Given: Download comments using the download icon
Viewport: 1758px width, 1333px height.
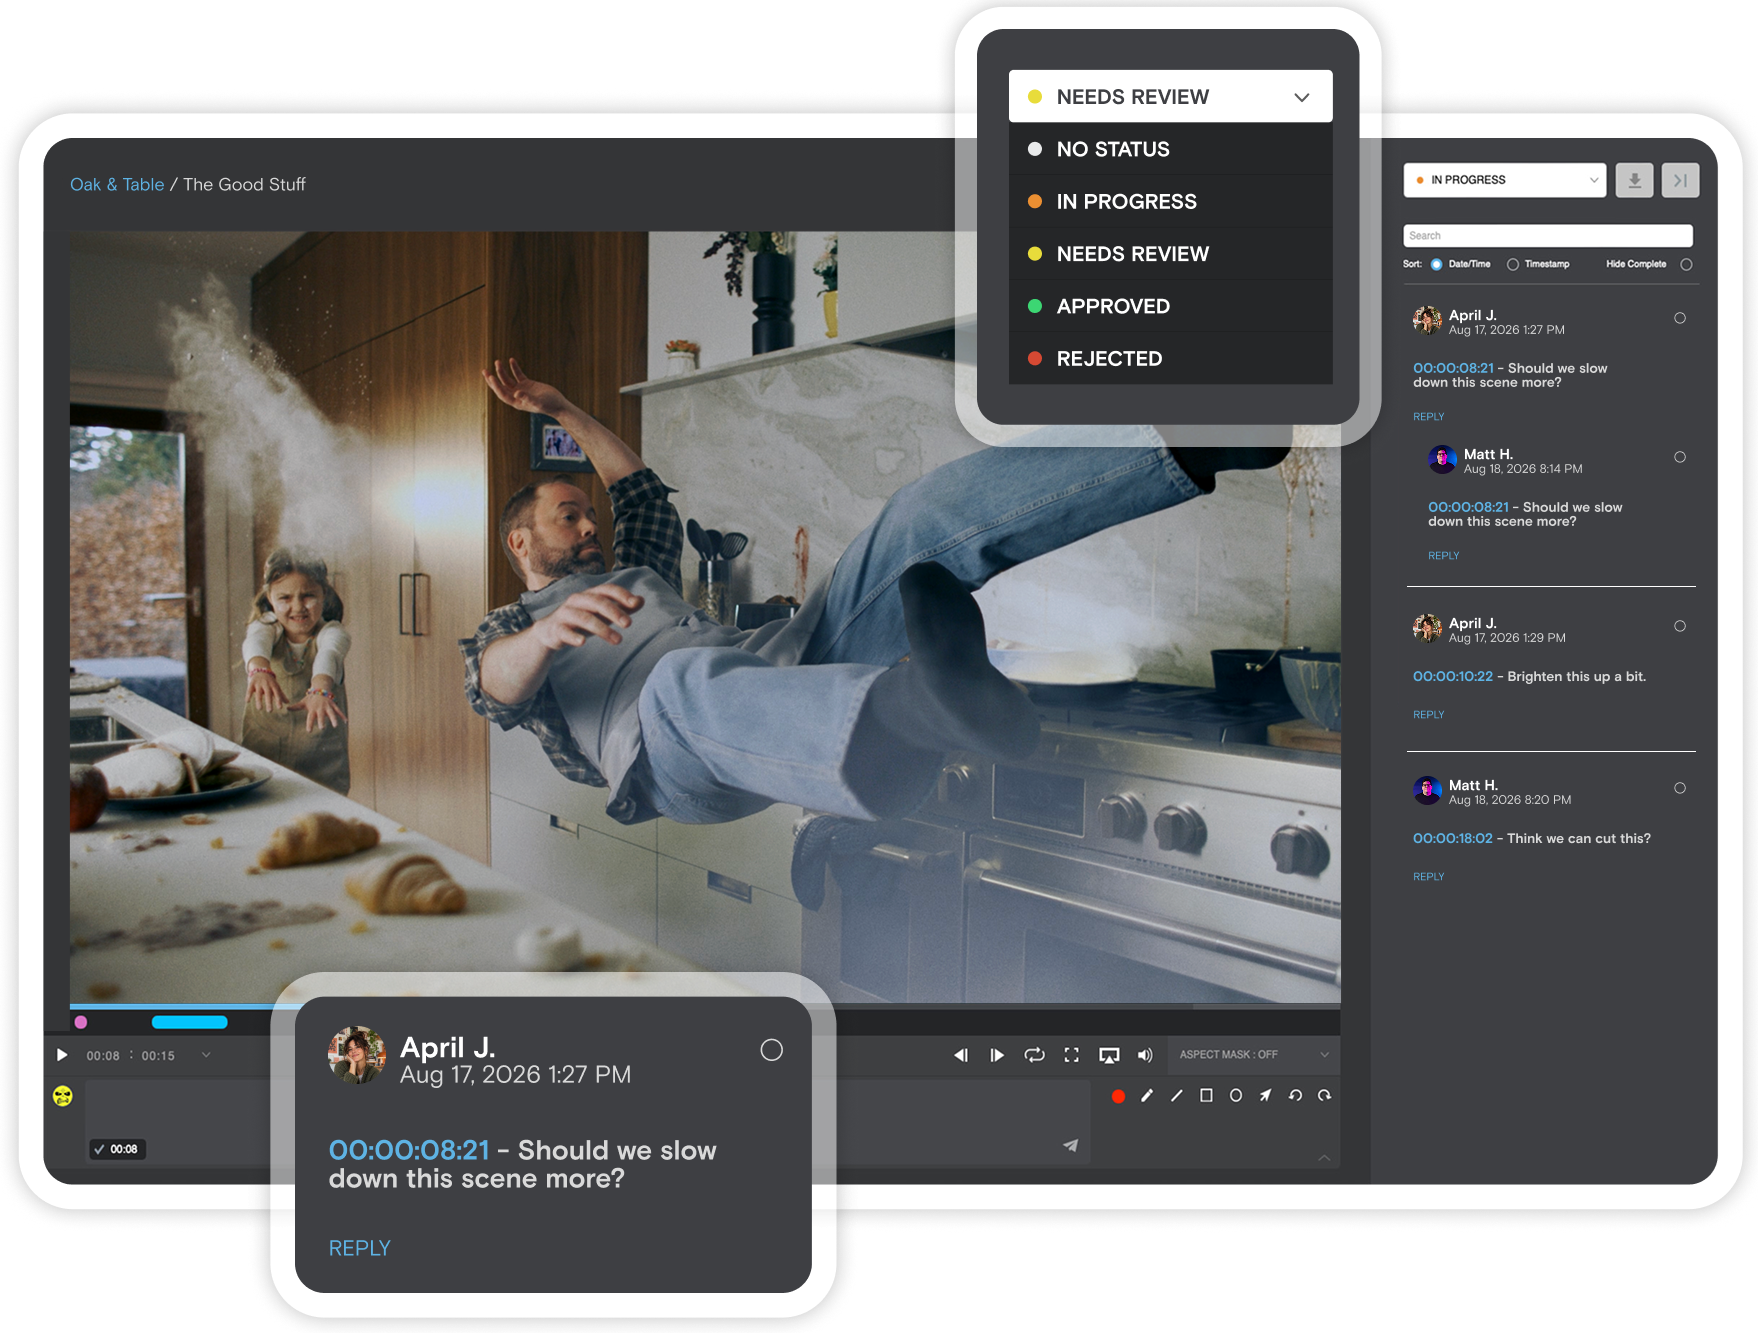Looking at the screenshot, I should coord(1634,180).
